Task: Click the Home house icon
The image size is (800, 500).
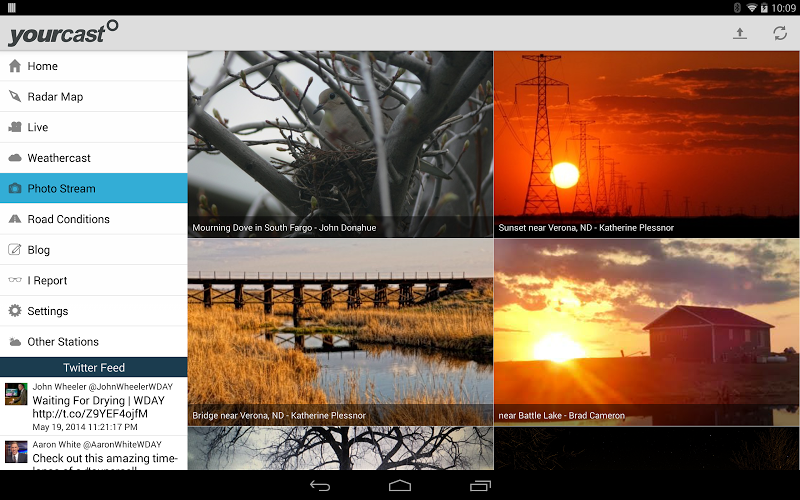Action: coord(15,66)
